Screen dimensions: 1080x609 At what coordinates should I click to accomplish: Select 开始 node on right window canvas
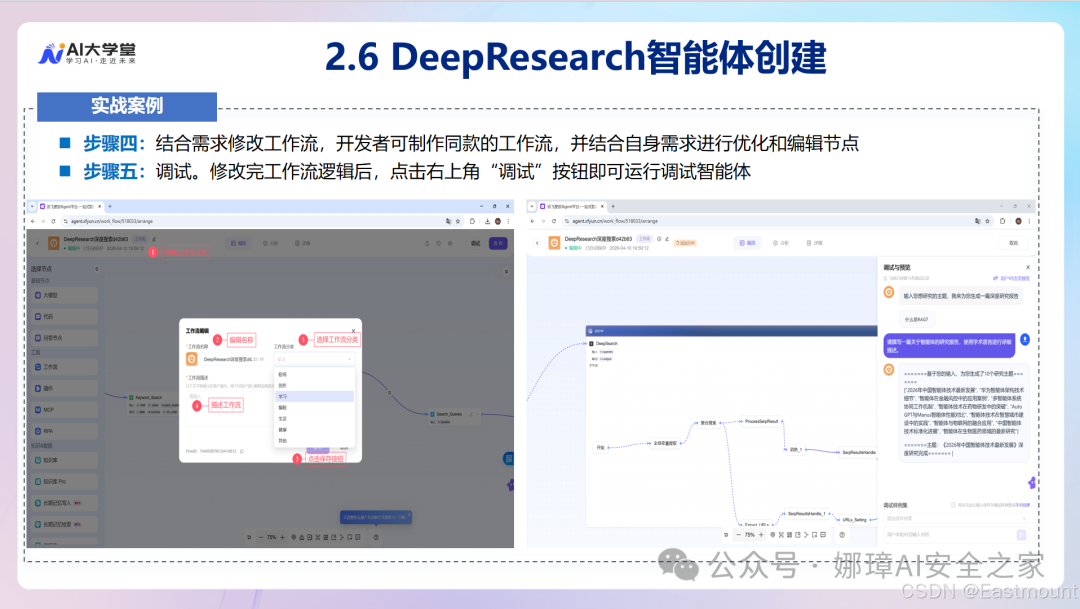point(600,448)
